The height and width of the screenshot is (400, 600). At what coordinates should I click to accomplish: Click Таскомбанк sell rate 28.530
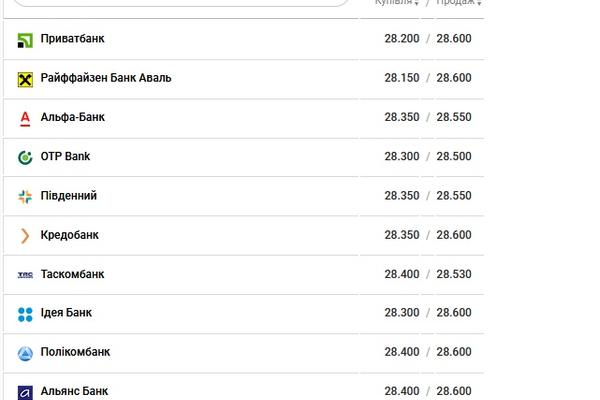tap(454, 274)
